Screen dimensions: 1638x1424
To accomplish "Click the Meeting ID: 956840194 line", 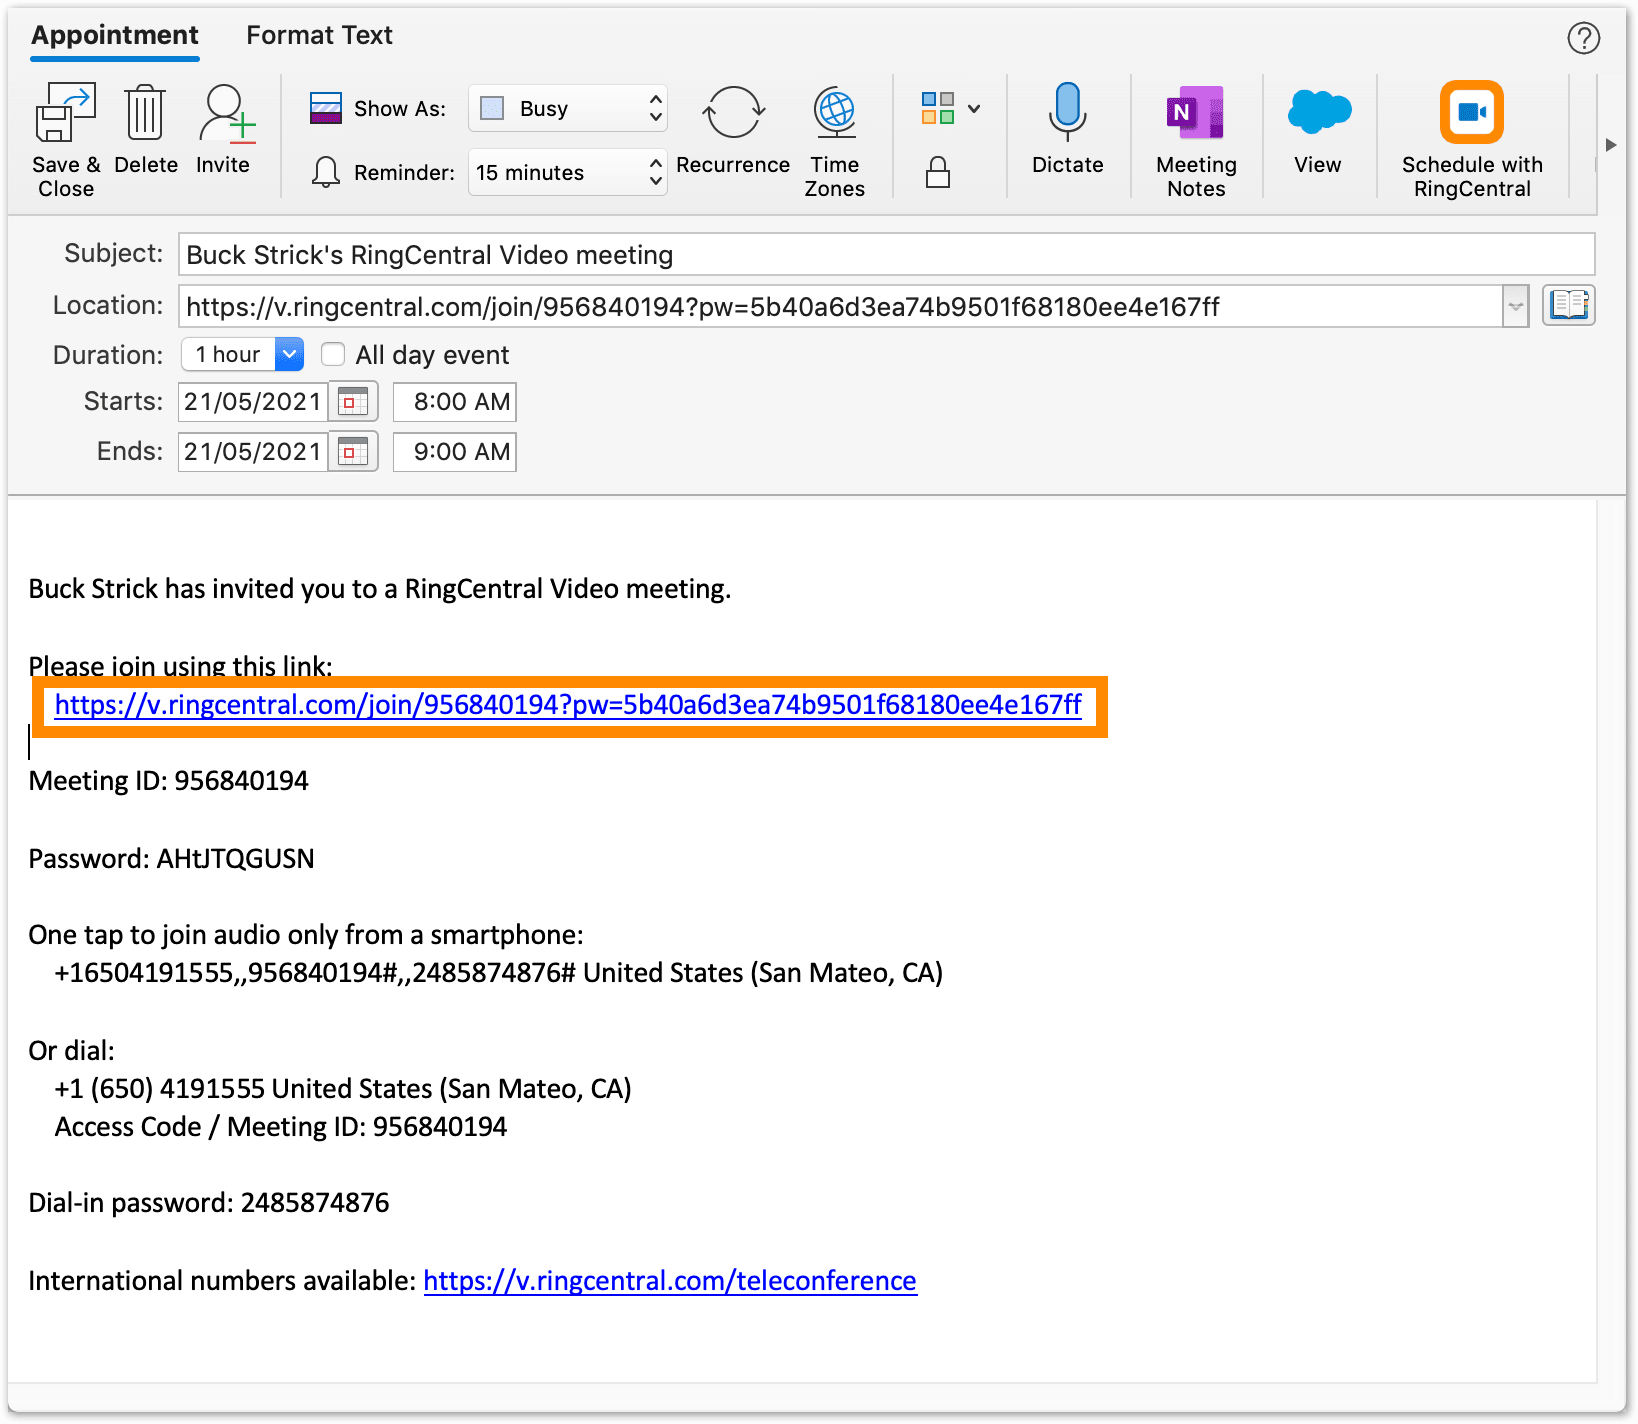I will 169,781.
